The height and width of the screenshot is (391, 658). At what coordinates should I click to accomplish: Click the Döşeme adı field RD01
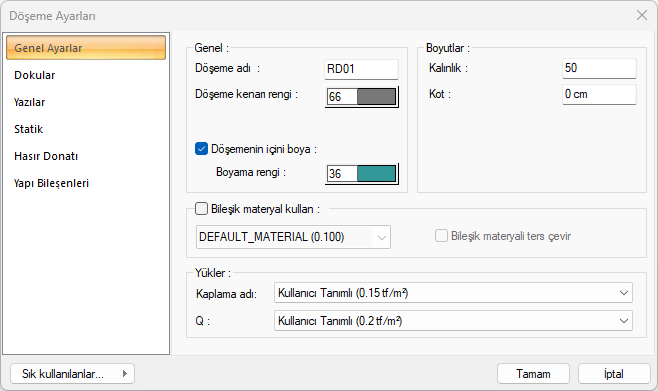tap(361, 69)
